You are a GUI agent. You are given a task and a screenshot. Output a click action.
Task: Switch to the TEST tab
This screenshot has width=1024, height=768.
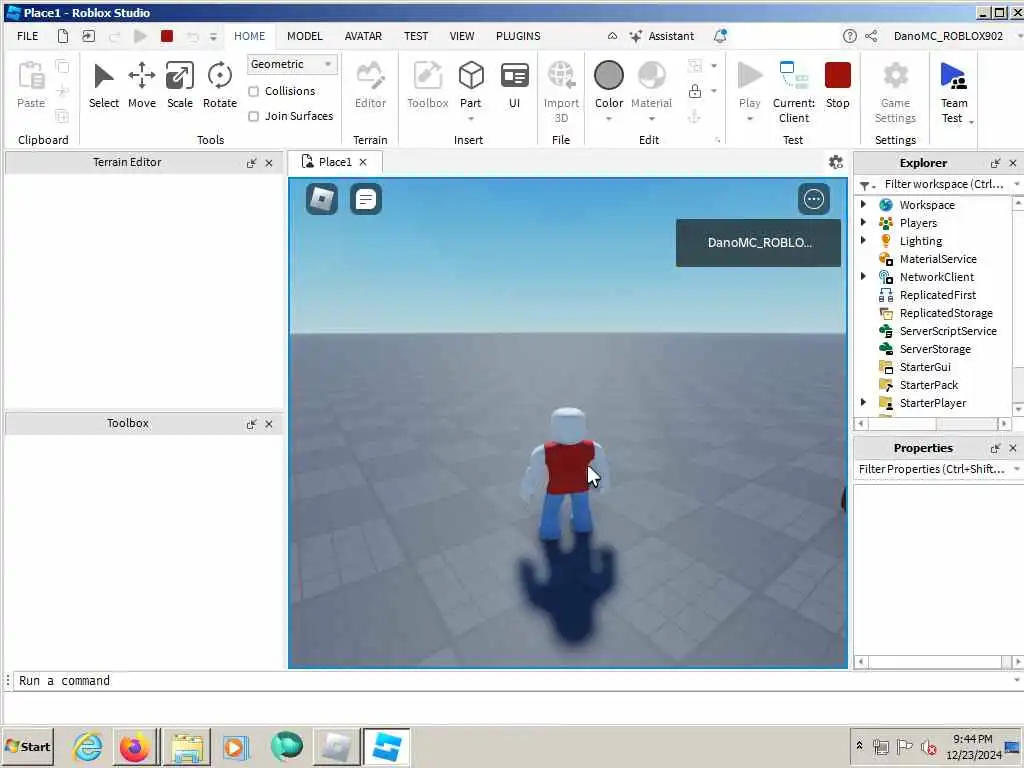(415, 36)
